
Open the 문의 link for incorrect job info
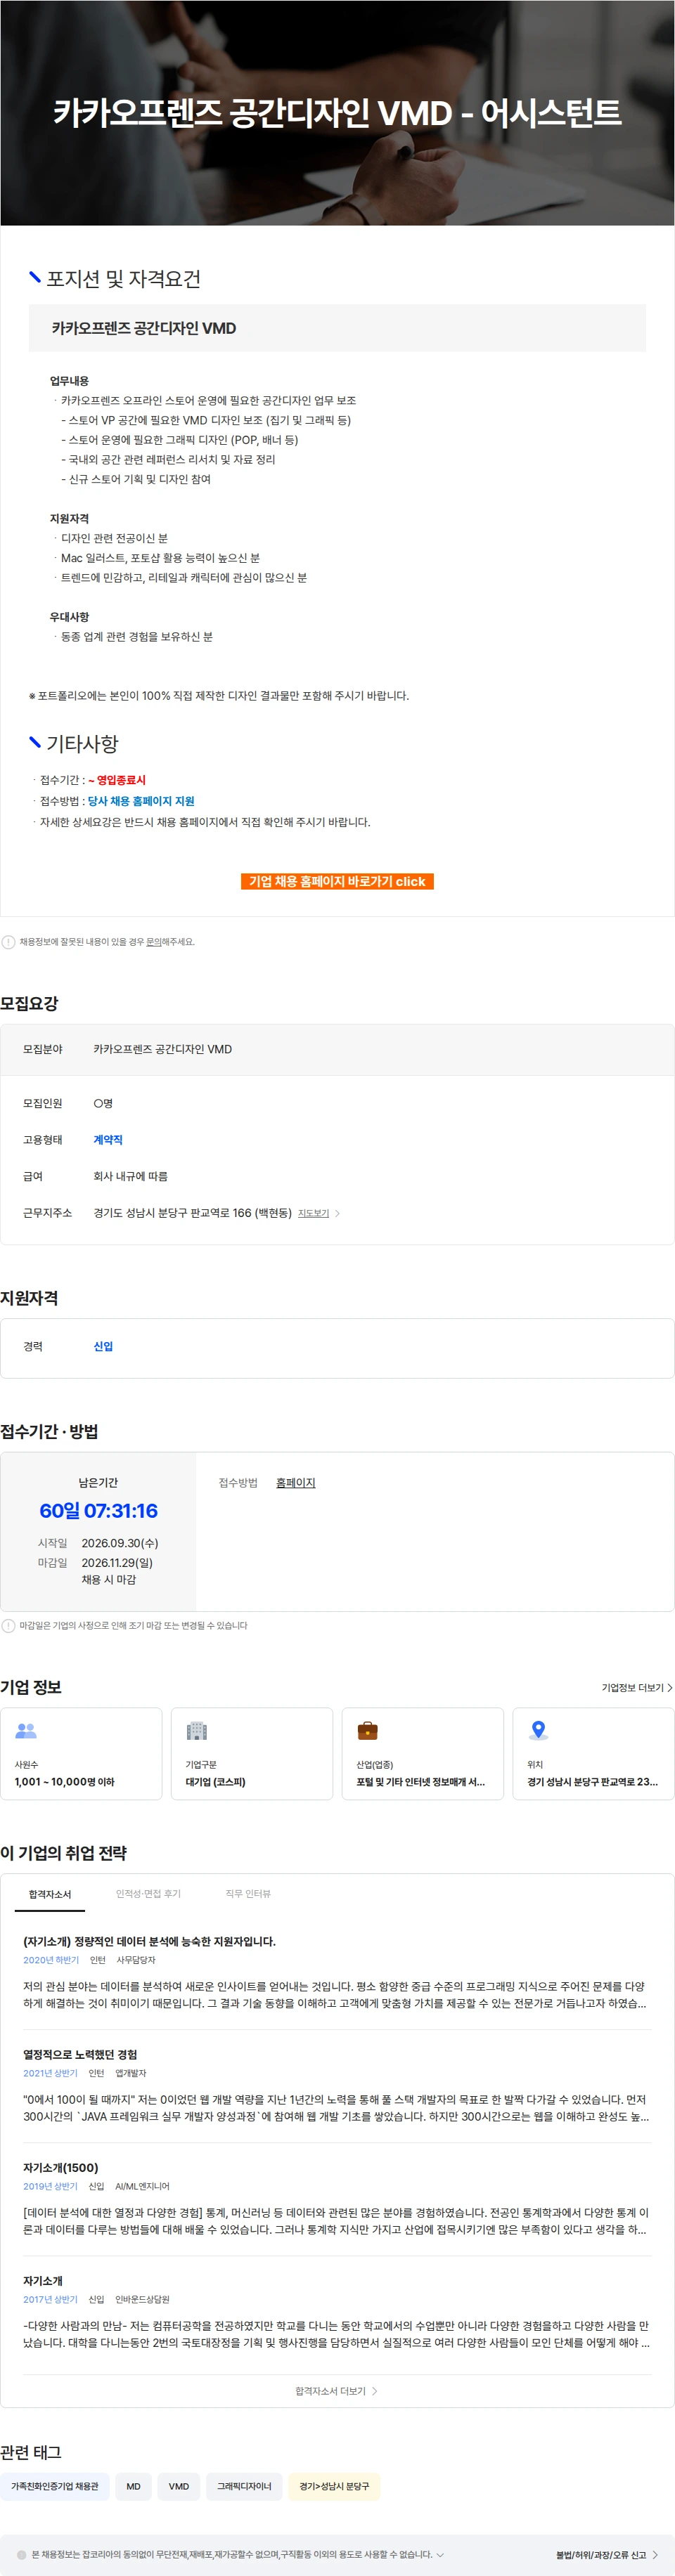pyautogui.click(x=154, y=942)
